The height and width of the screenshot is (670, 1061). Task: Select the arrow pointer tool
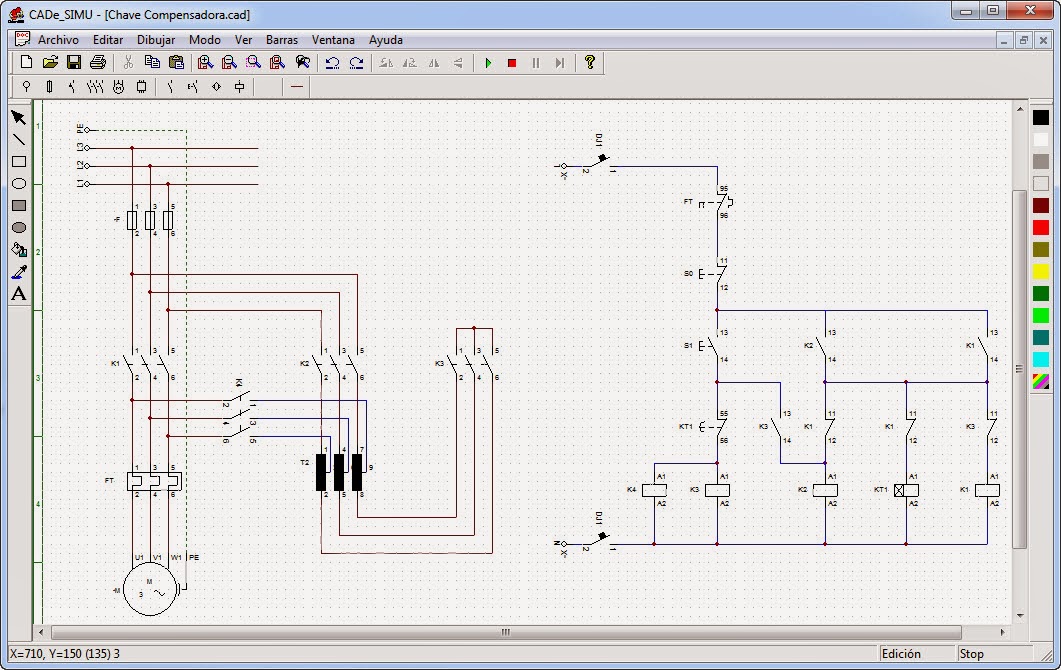pos(19,118)
